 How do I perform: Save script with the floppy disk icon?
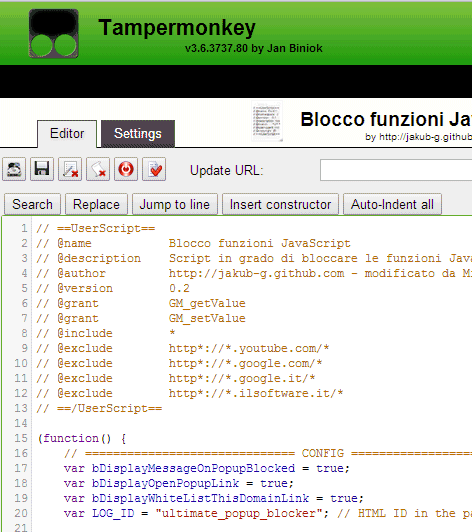point(42,169)
